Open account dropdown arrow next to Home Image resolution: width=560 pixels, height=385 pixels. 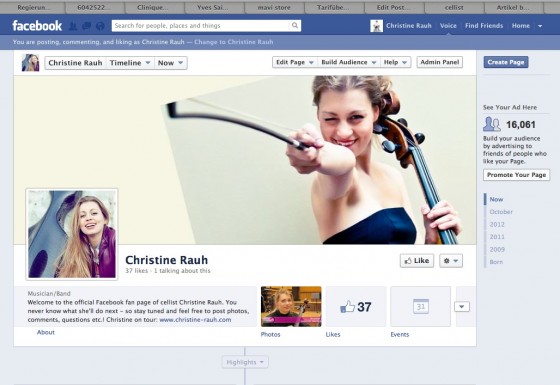(540, 26)
